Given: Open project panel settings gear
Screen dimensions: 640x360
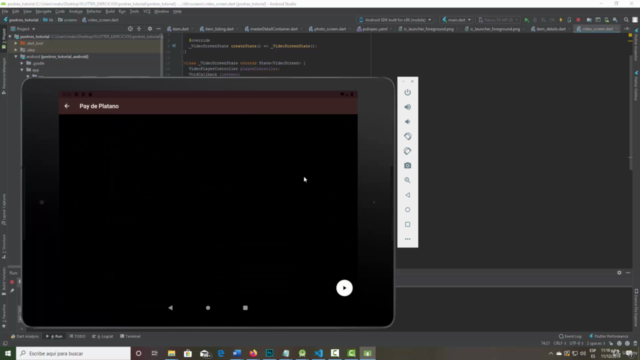Looking at the screenshot, I should pyautogui.click(x=150, y=29).
